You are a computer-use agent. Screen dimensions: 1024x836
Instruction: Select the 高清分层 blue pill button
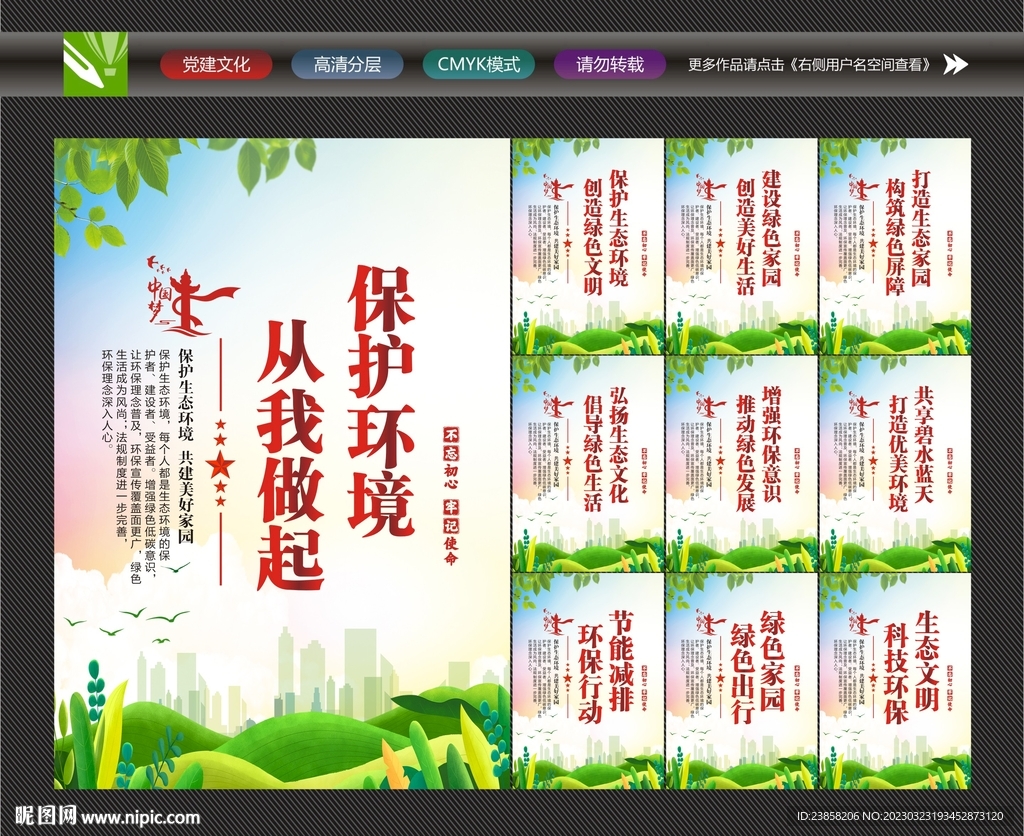(x=347, y=65)
